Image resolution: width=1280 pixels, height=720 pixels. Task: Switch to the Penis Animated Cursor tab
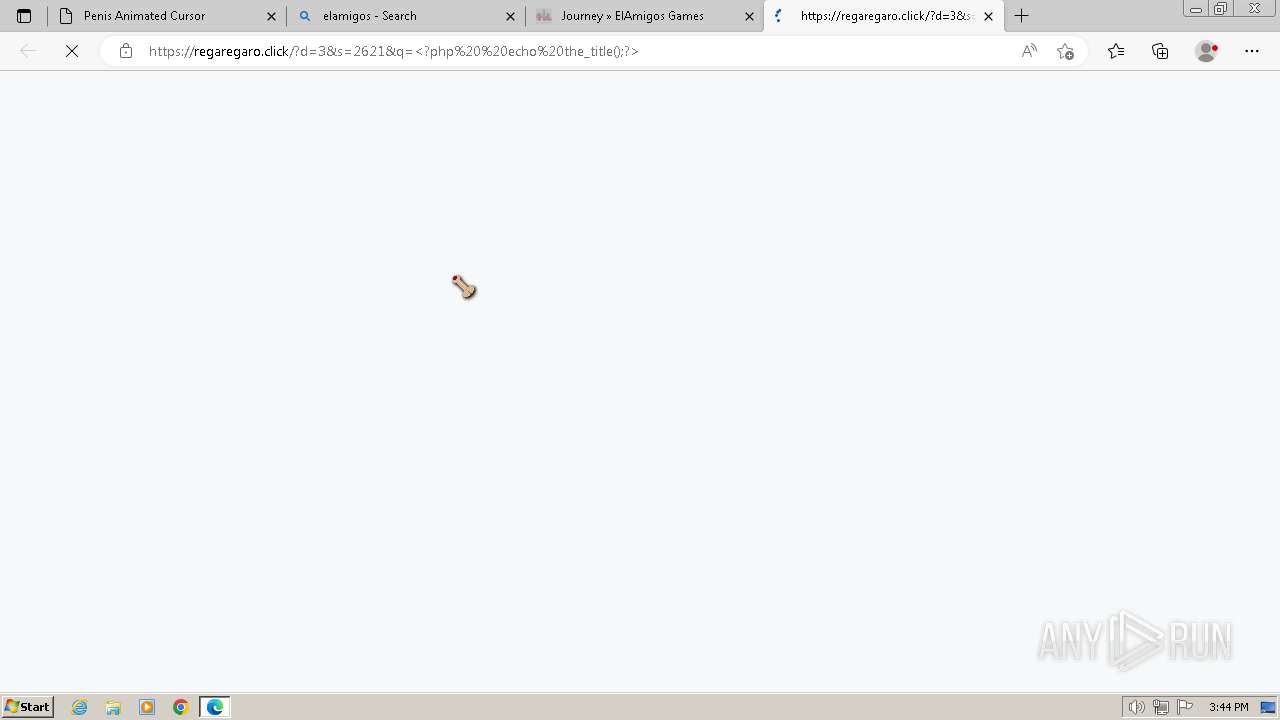167,16
